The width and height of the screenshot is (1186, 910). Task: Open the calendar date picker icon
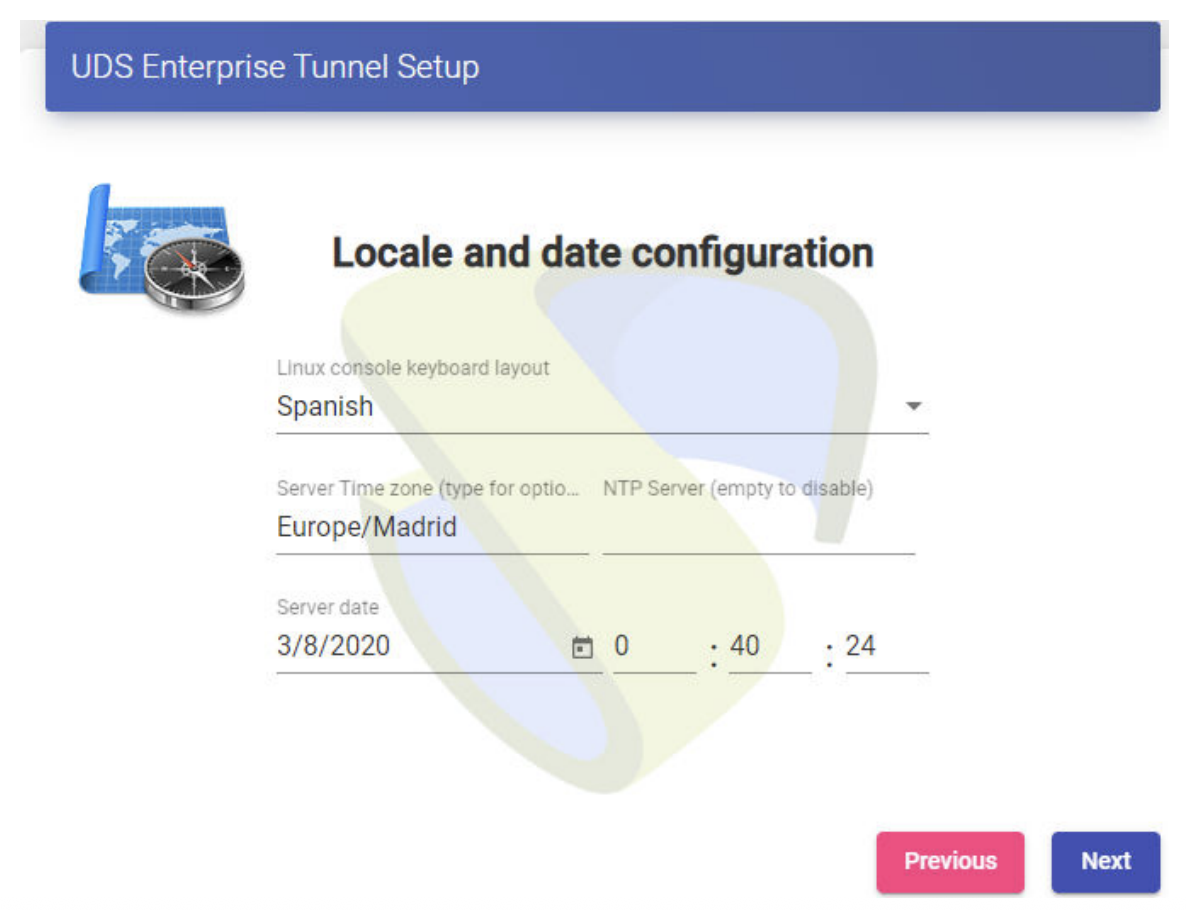tap(581, 648)
